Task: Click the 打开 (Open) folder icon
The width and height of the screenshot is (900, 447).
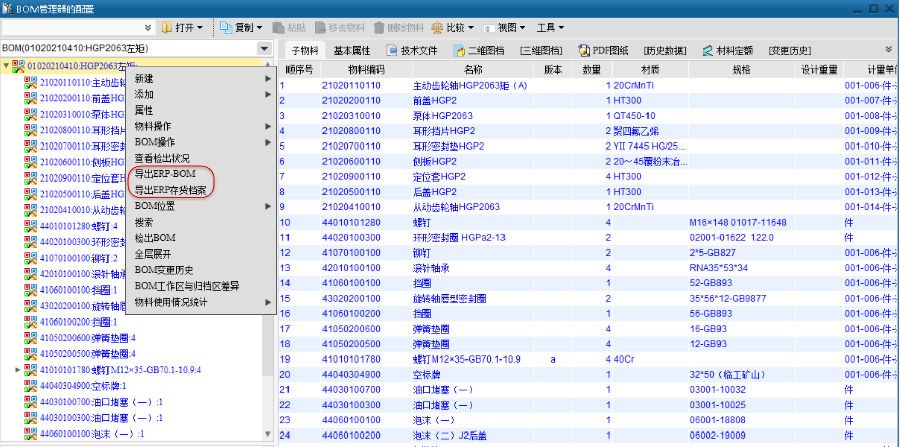Action: (x=169, y=27)
